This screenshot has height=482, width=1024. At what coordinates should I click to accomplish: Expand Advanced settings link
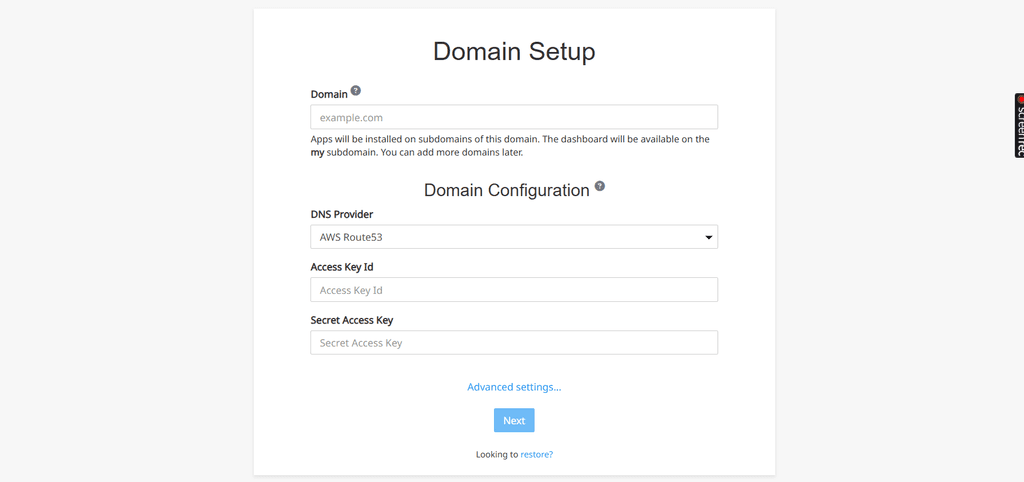tap(514, 387)
